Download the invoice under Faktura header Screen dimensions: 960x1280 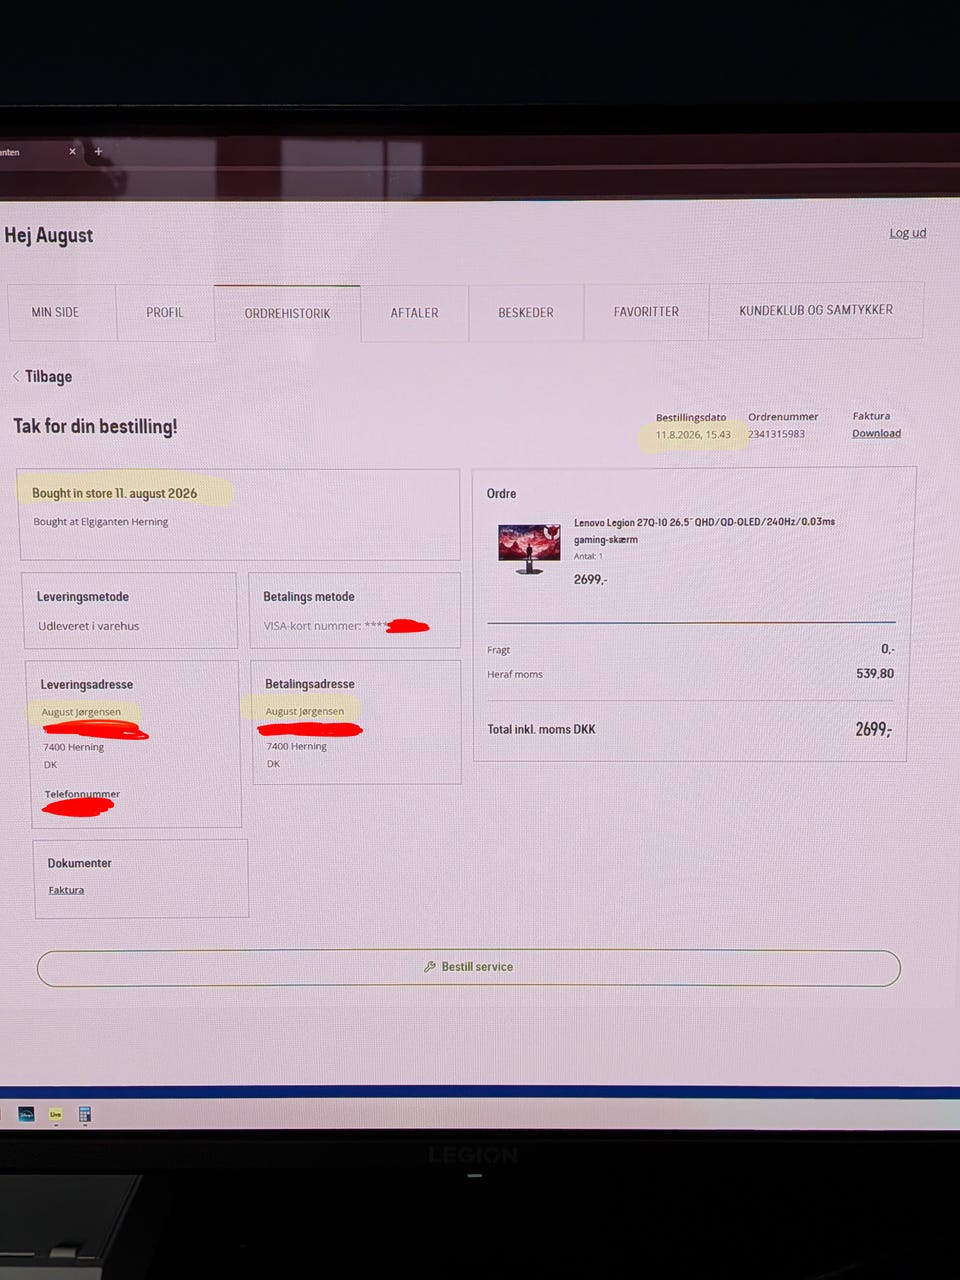coord(876,433)
